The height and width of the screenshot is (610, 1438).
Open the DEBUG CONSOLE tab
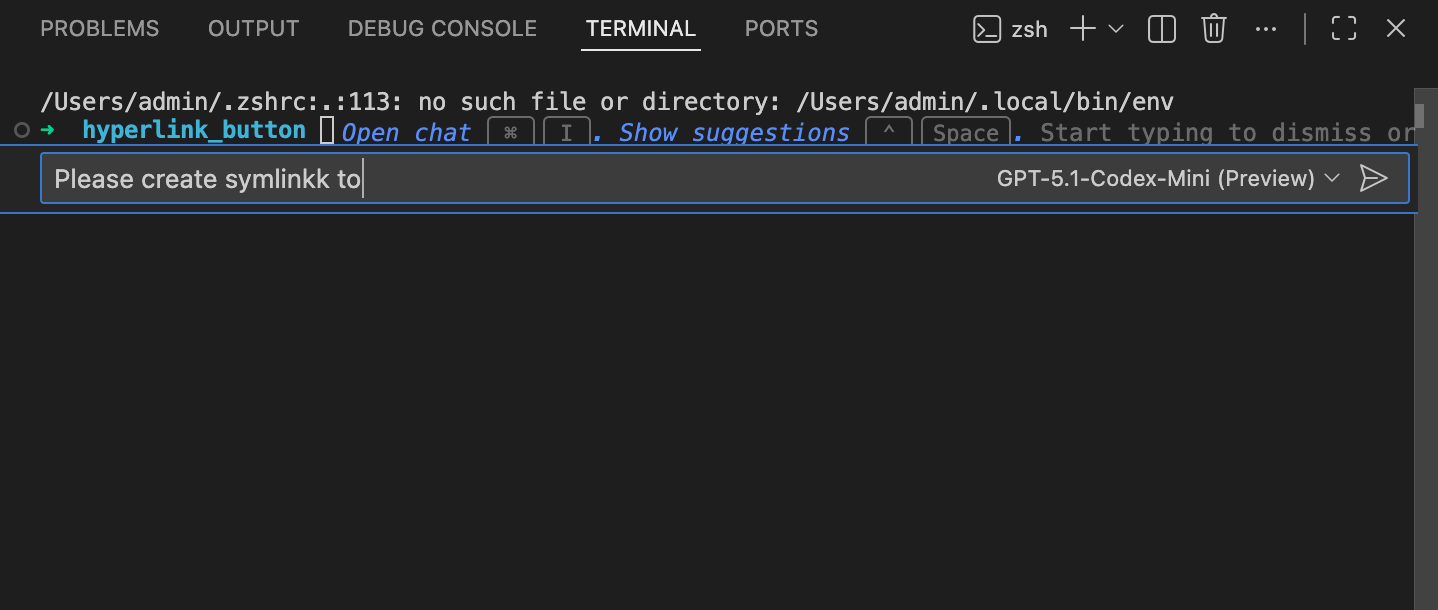(442, 29)
